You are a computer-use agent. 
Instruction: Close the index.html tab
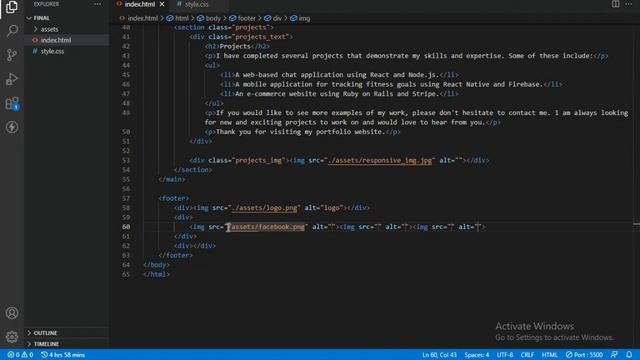[x=162, y=4]
